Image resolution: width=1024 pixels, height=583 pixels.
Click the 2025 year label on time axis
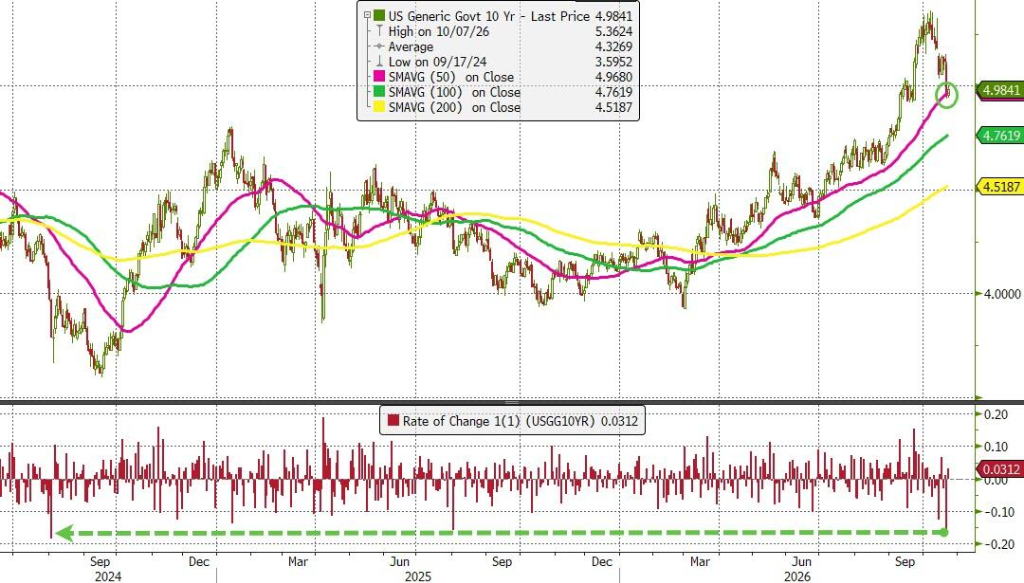click(418, 577)
